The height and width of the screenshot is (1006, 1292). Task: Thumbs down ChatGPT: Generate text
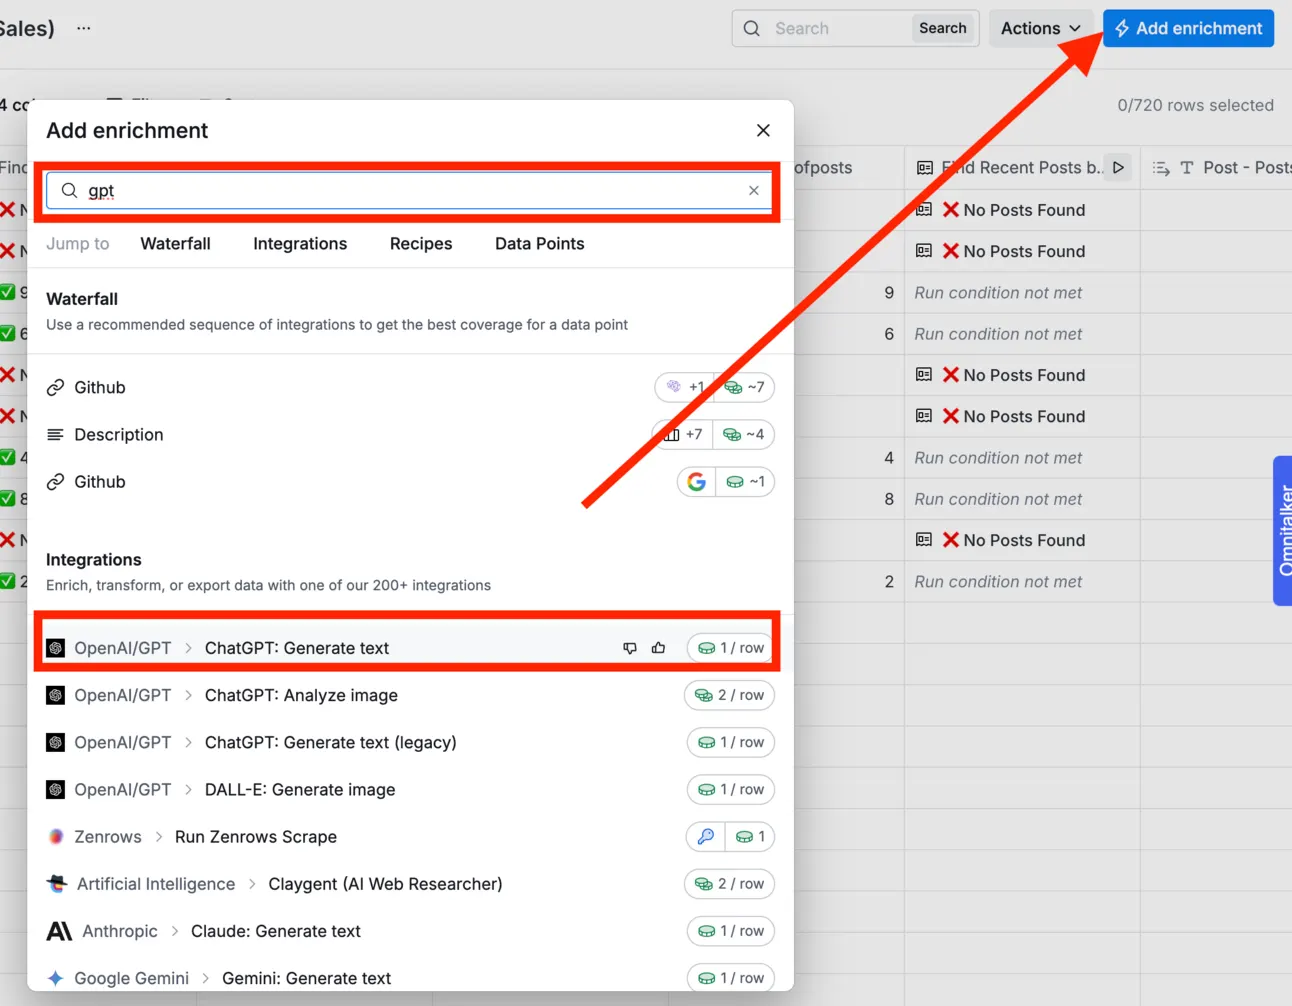630,648
